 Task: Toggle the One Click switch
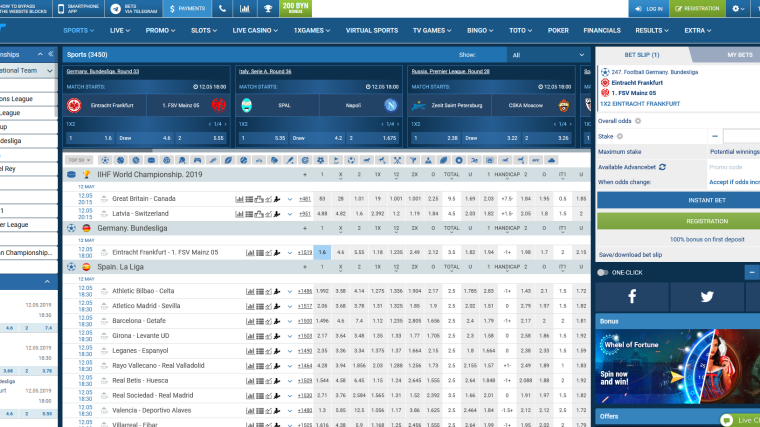602,272
